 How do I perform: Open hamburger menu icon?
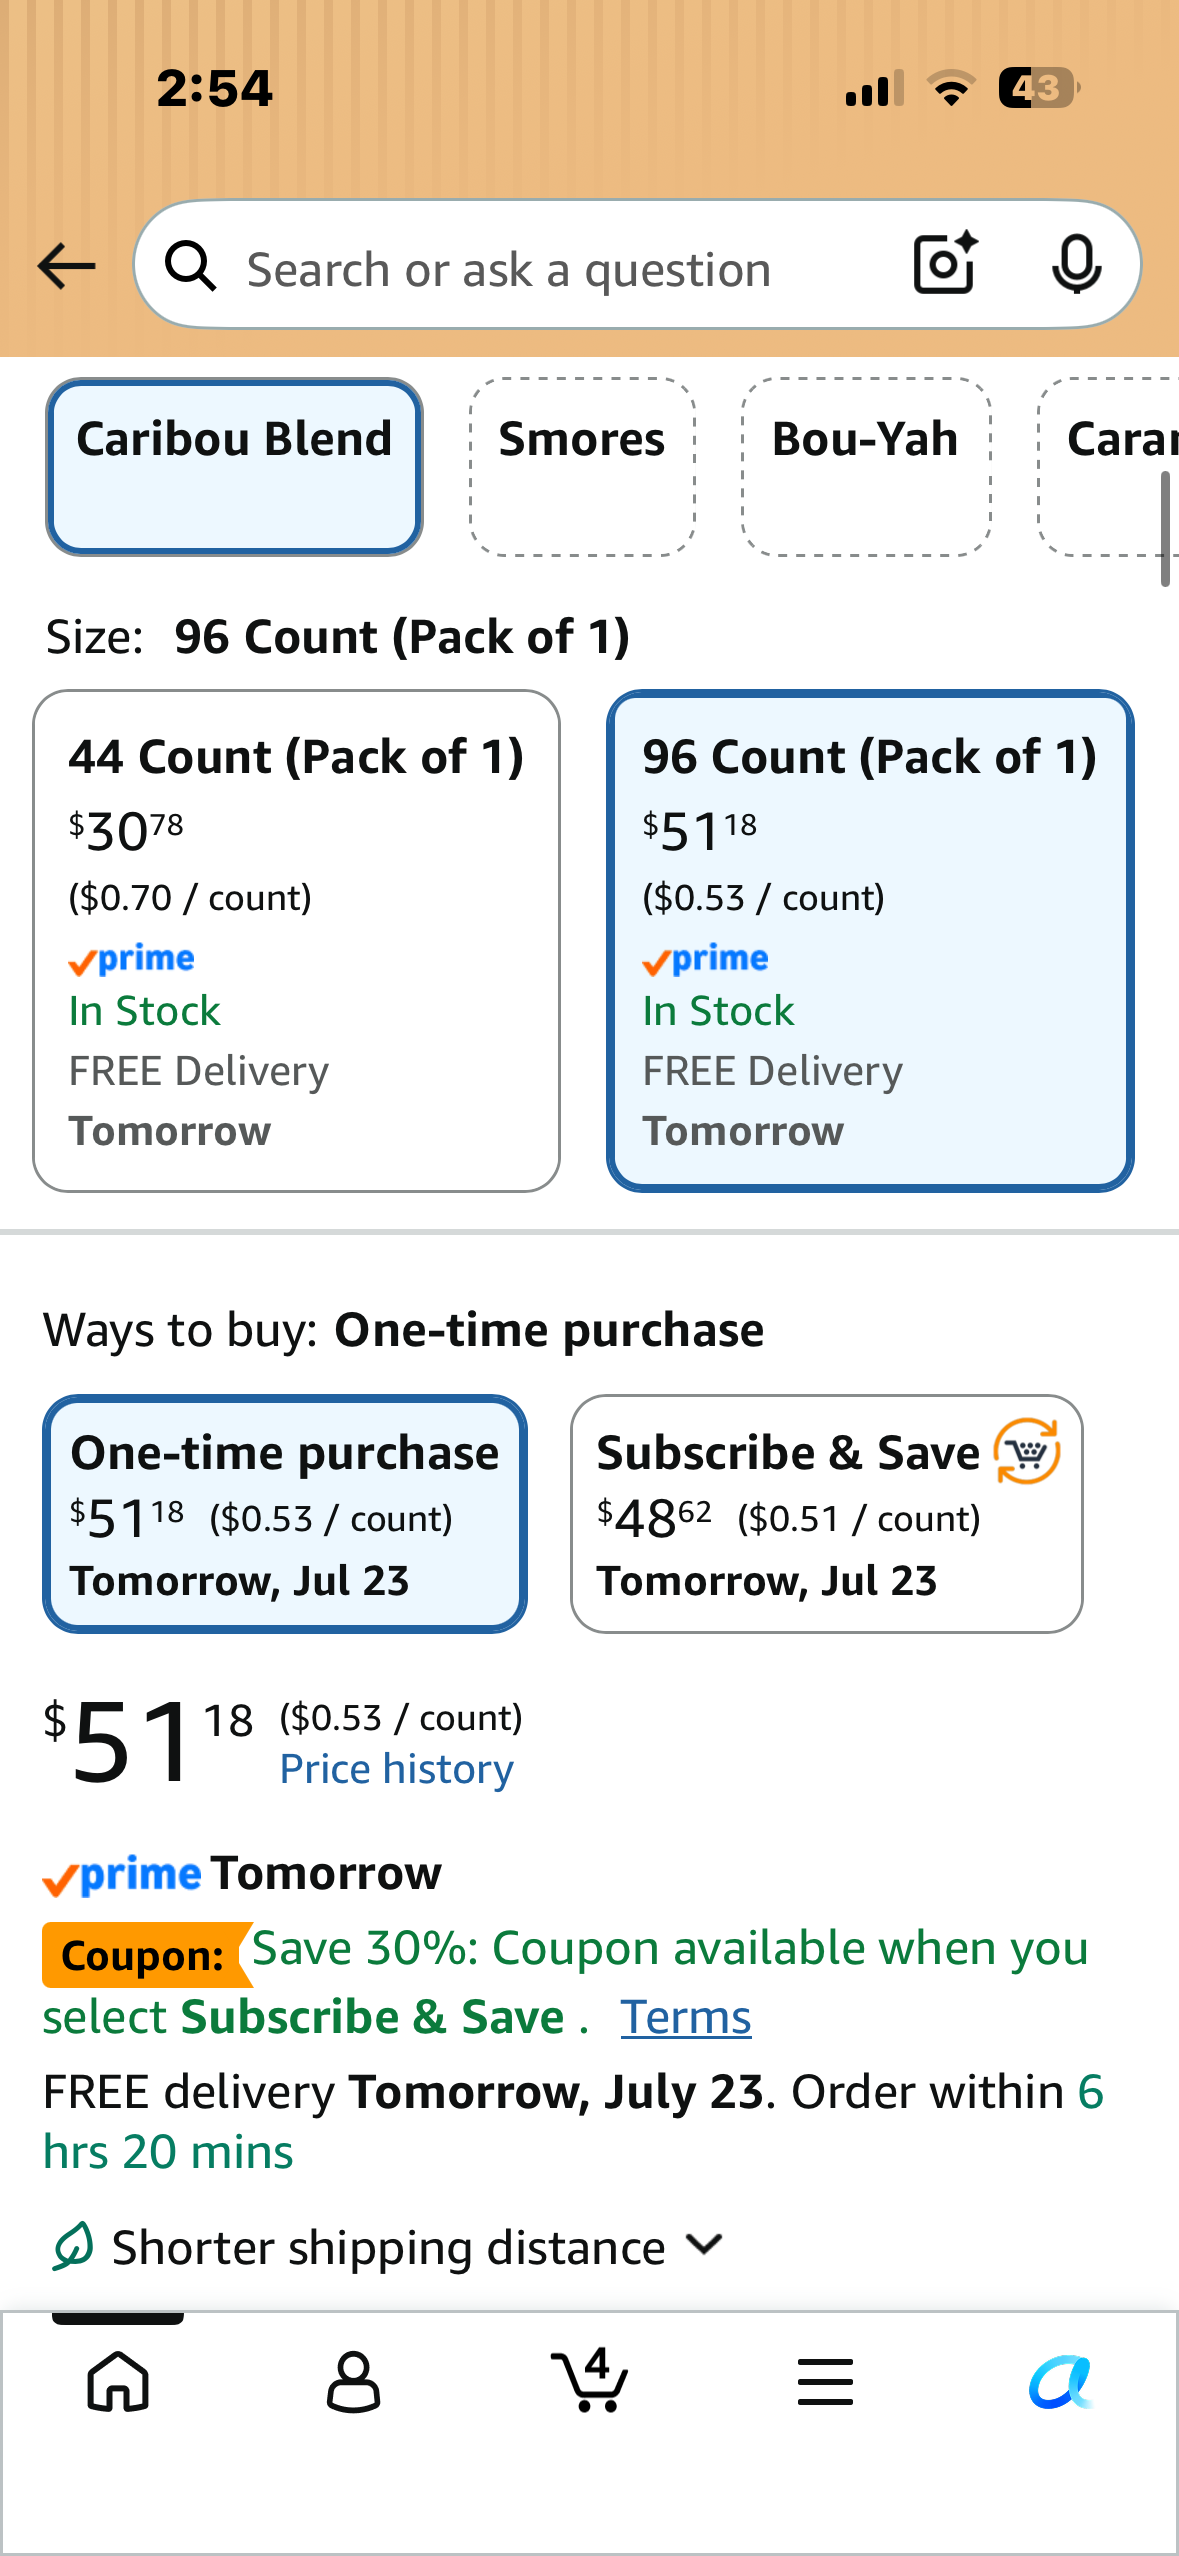click(825, 2381)
